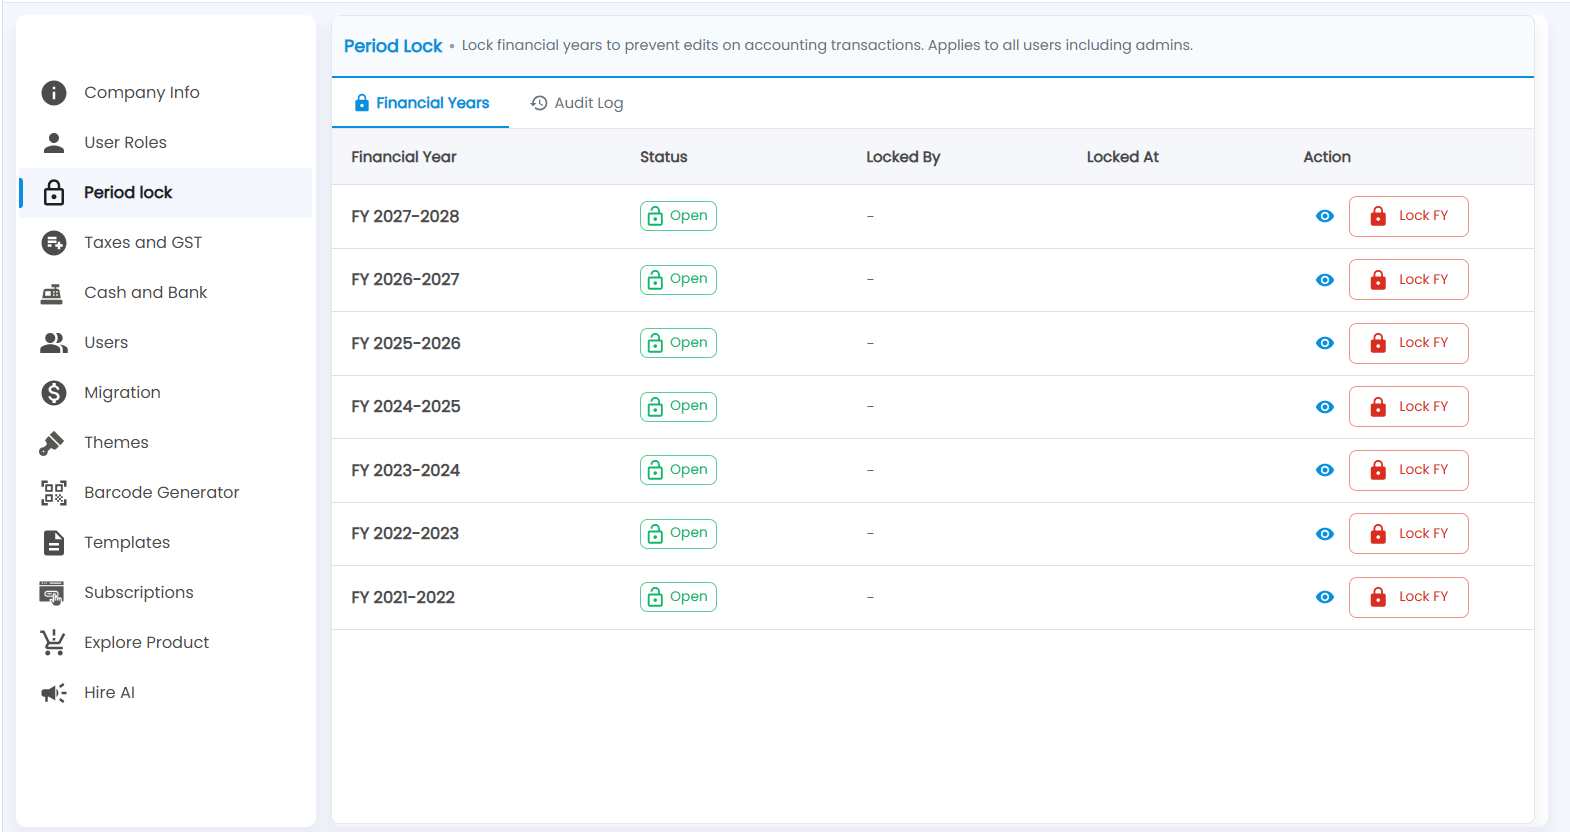The image size is (1570, 832).
Task: View details for FY 2027-2028 eye icon
Action: 1325,216
